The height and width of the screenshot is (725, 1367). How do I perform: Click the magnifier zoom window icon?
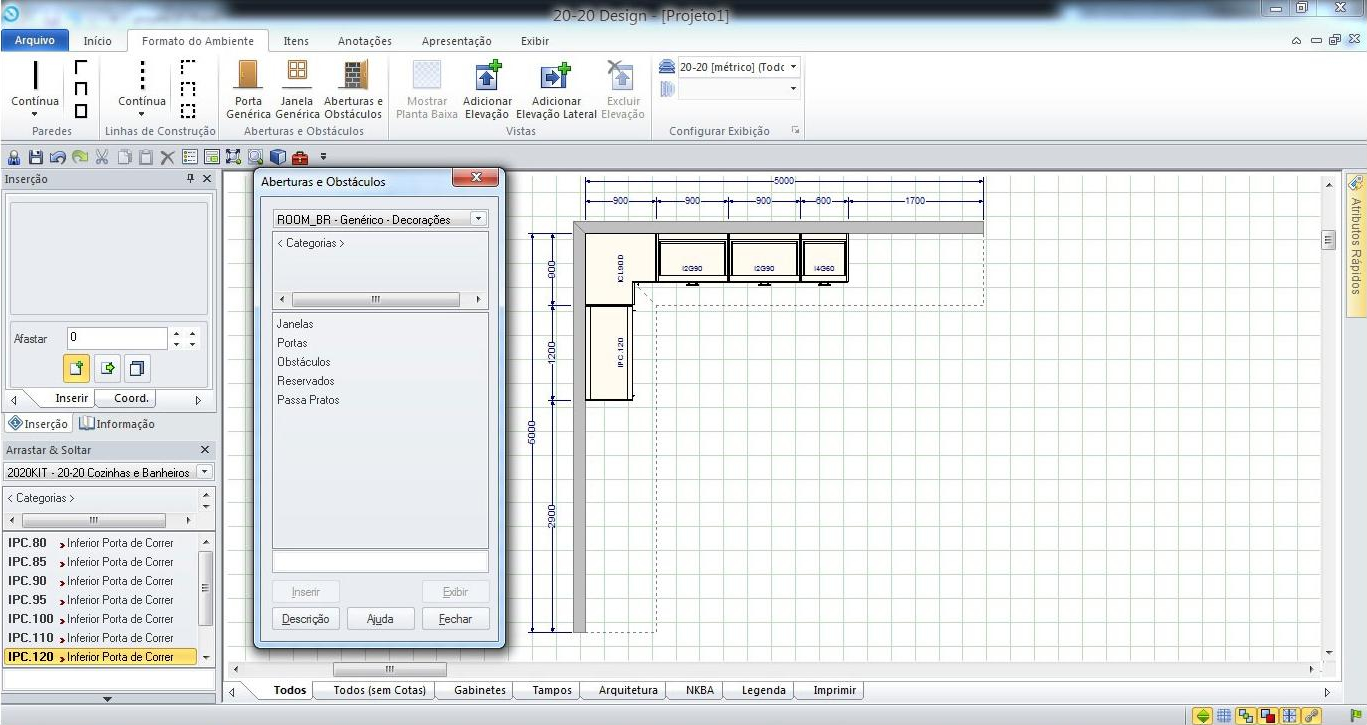pos(255,157)
